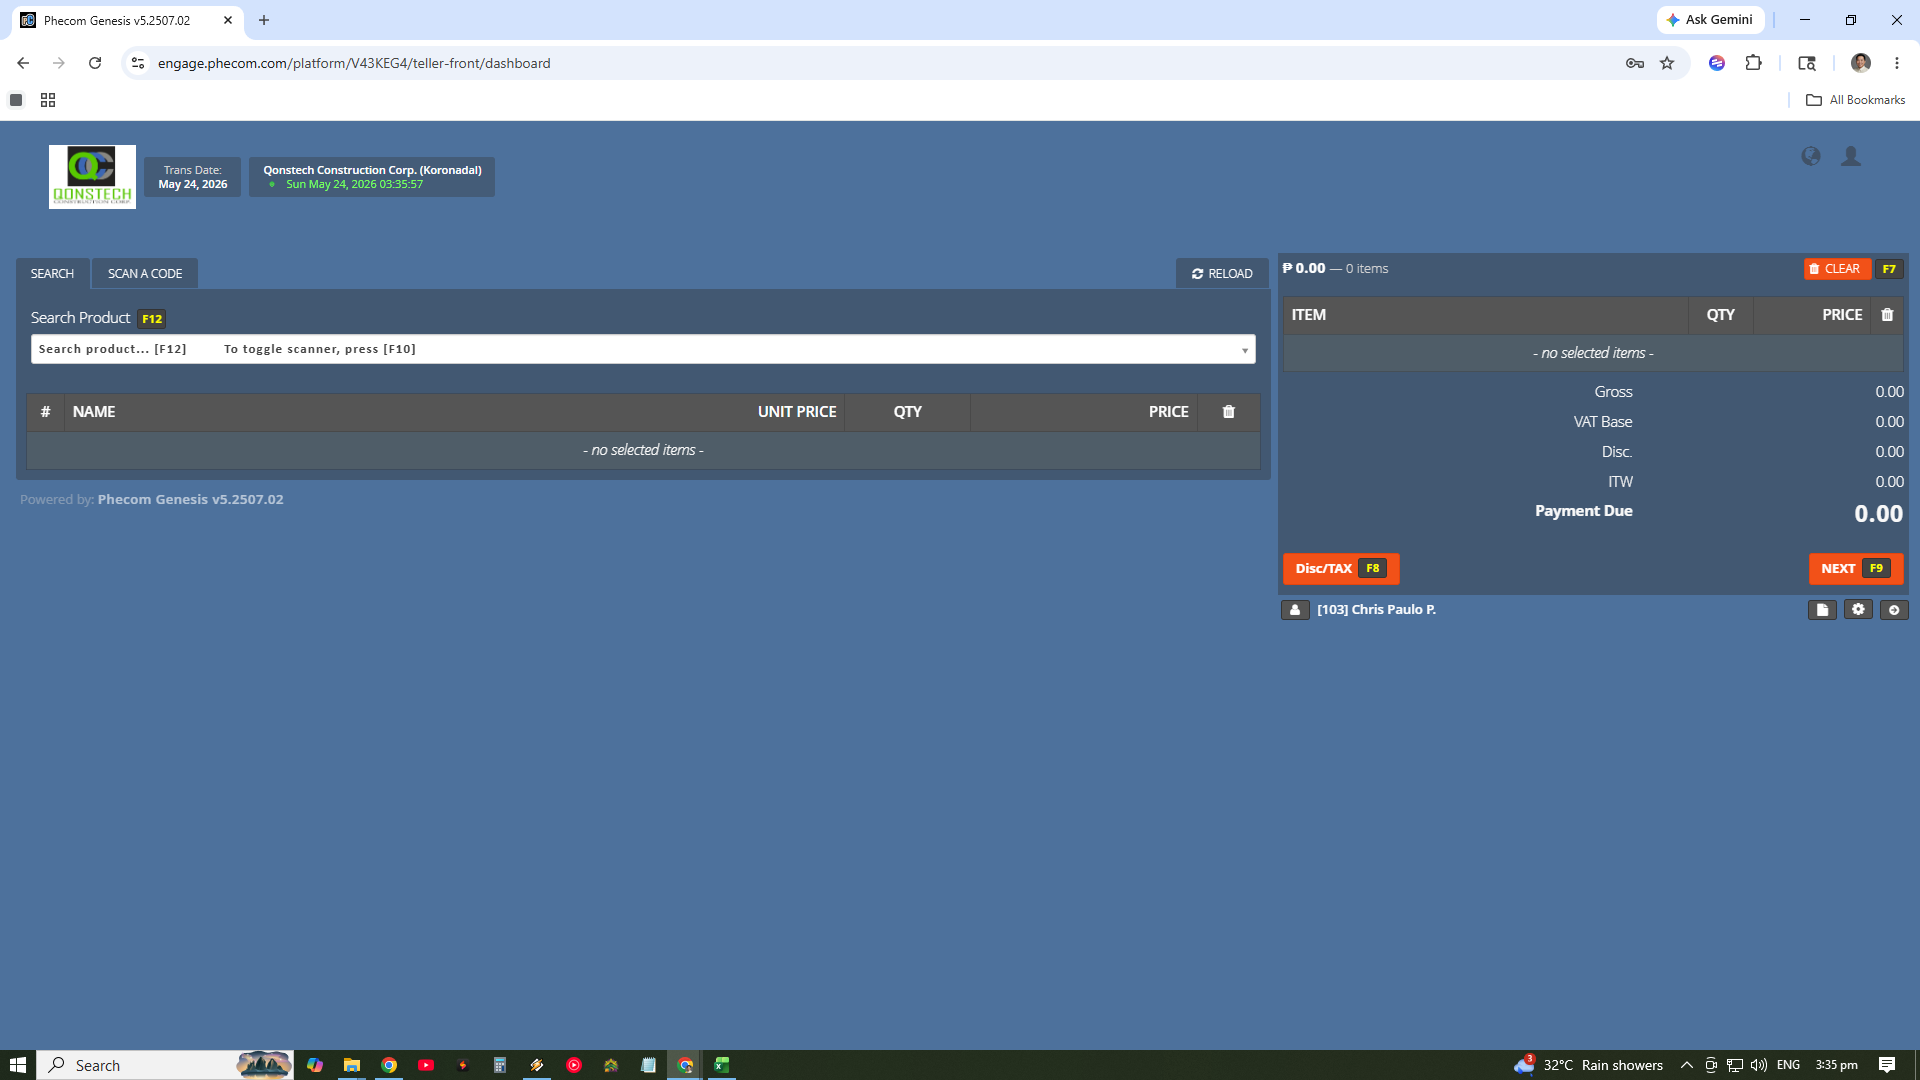Click the NAME column header
Screen dimensions: 1920x1080
click(94, 412)
